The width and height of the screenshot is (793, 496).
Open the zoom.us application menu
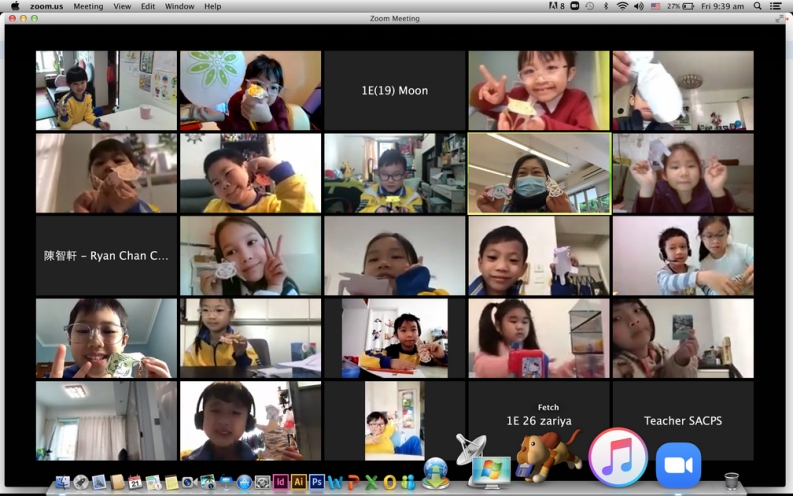46,6
